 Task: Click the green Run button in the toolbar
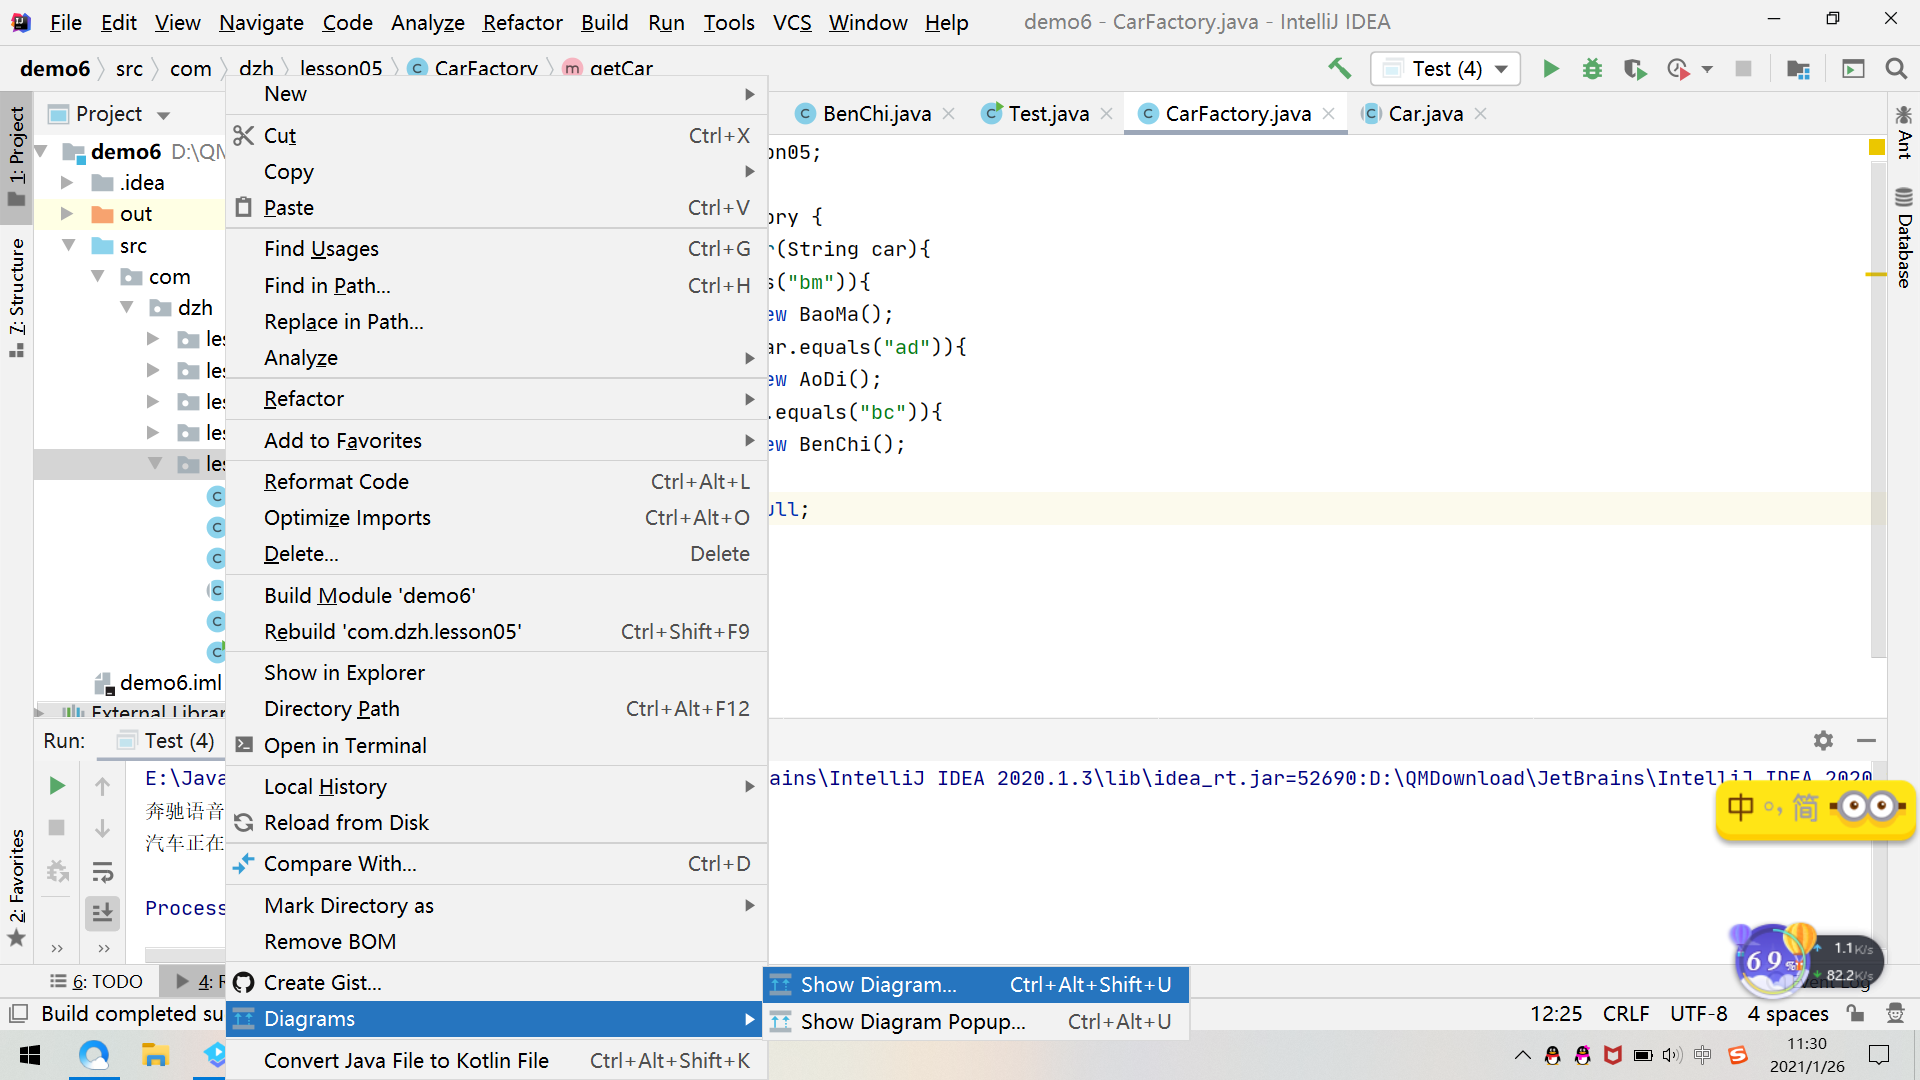click(1550, 69)
